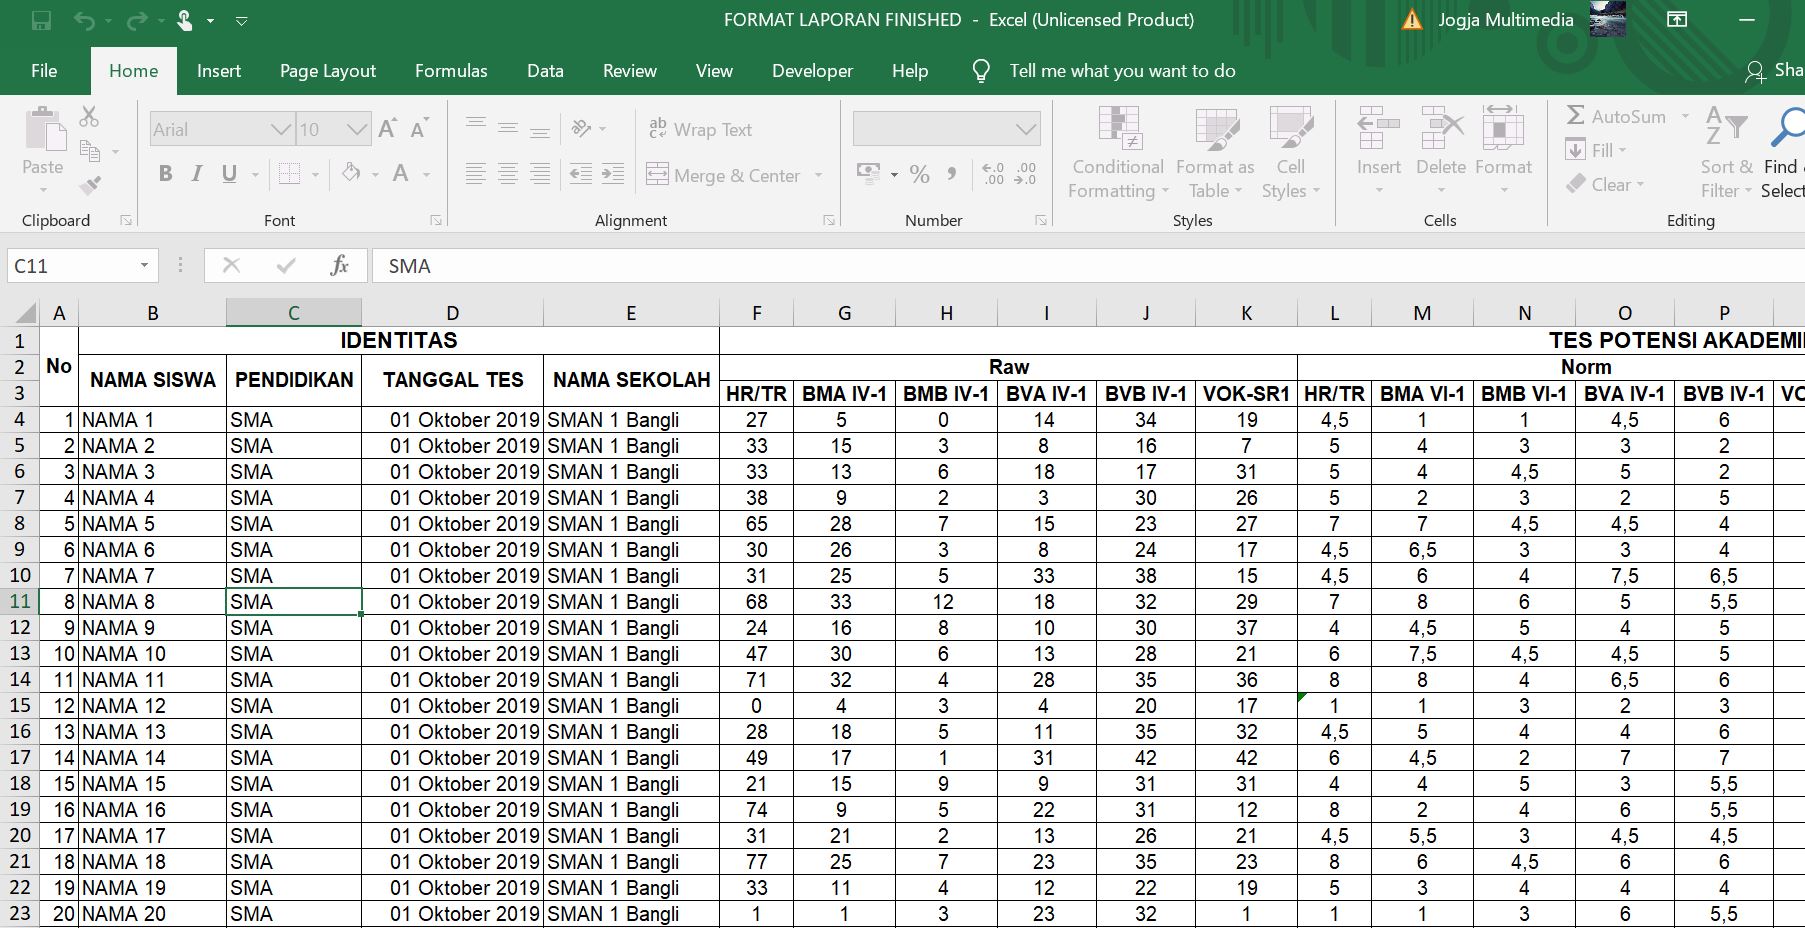Image resolution: width=1805 pixels, height=928 pixels.
Task: Click the Insert Function fx icon
Action: tap(339, 265)
